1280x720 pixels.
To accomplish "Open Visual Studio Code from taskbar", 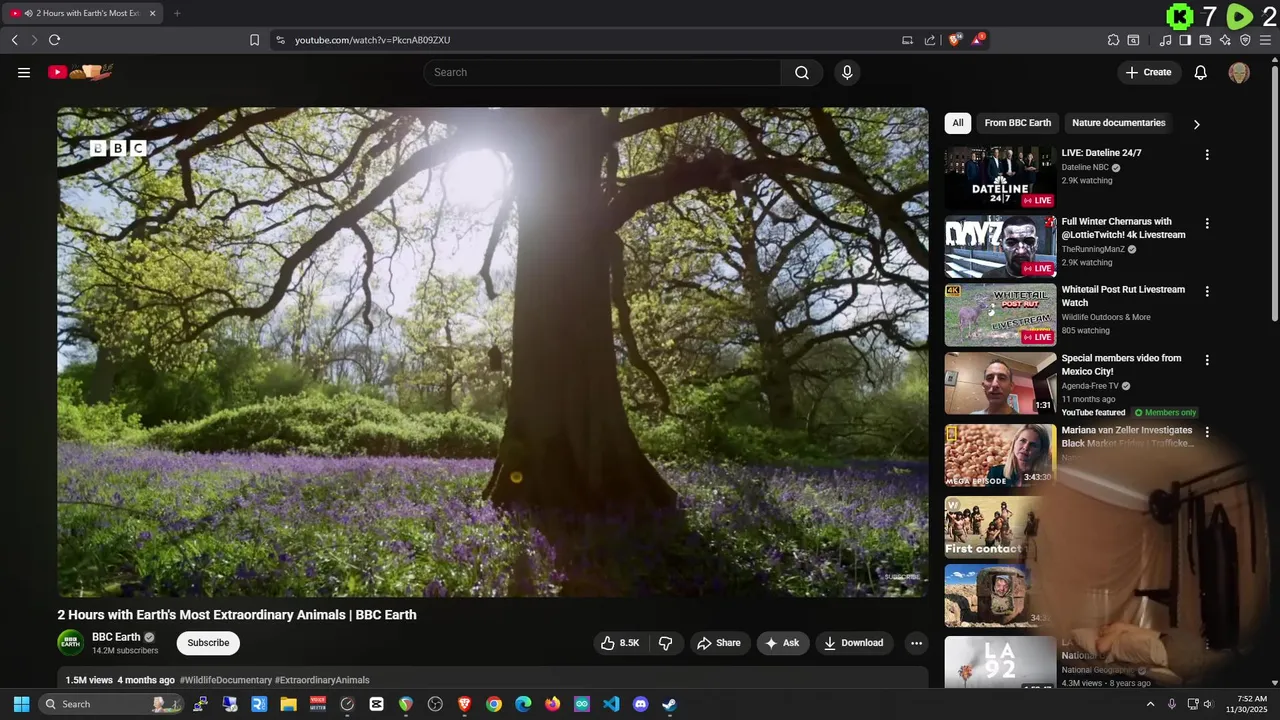I will click(x=611, y=704).
